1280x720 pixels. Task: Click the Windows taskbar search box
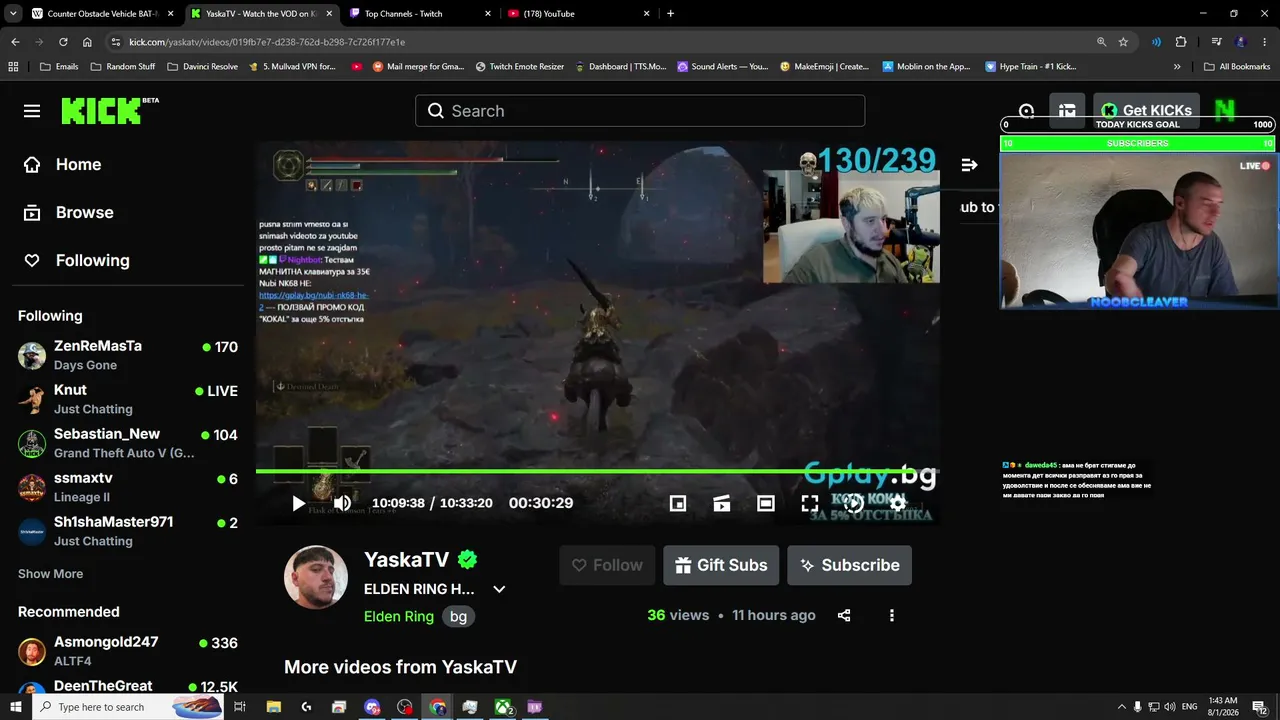click(130, 707)
